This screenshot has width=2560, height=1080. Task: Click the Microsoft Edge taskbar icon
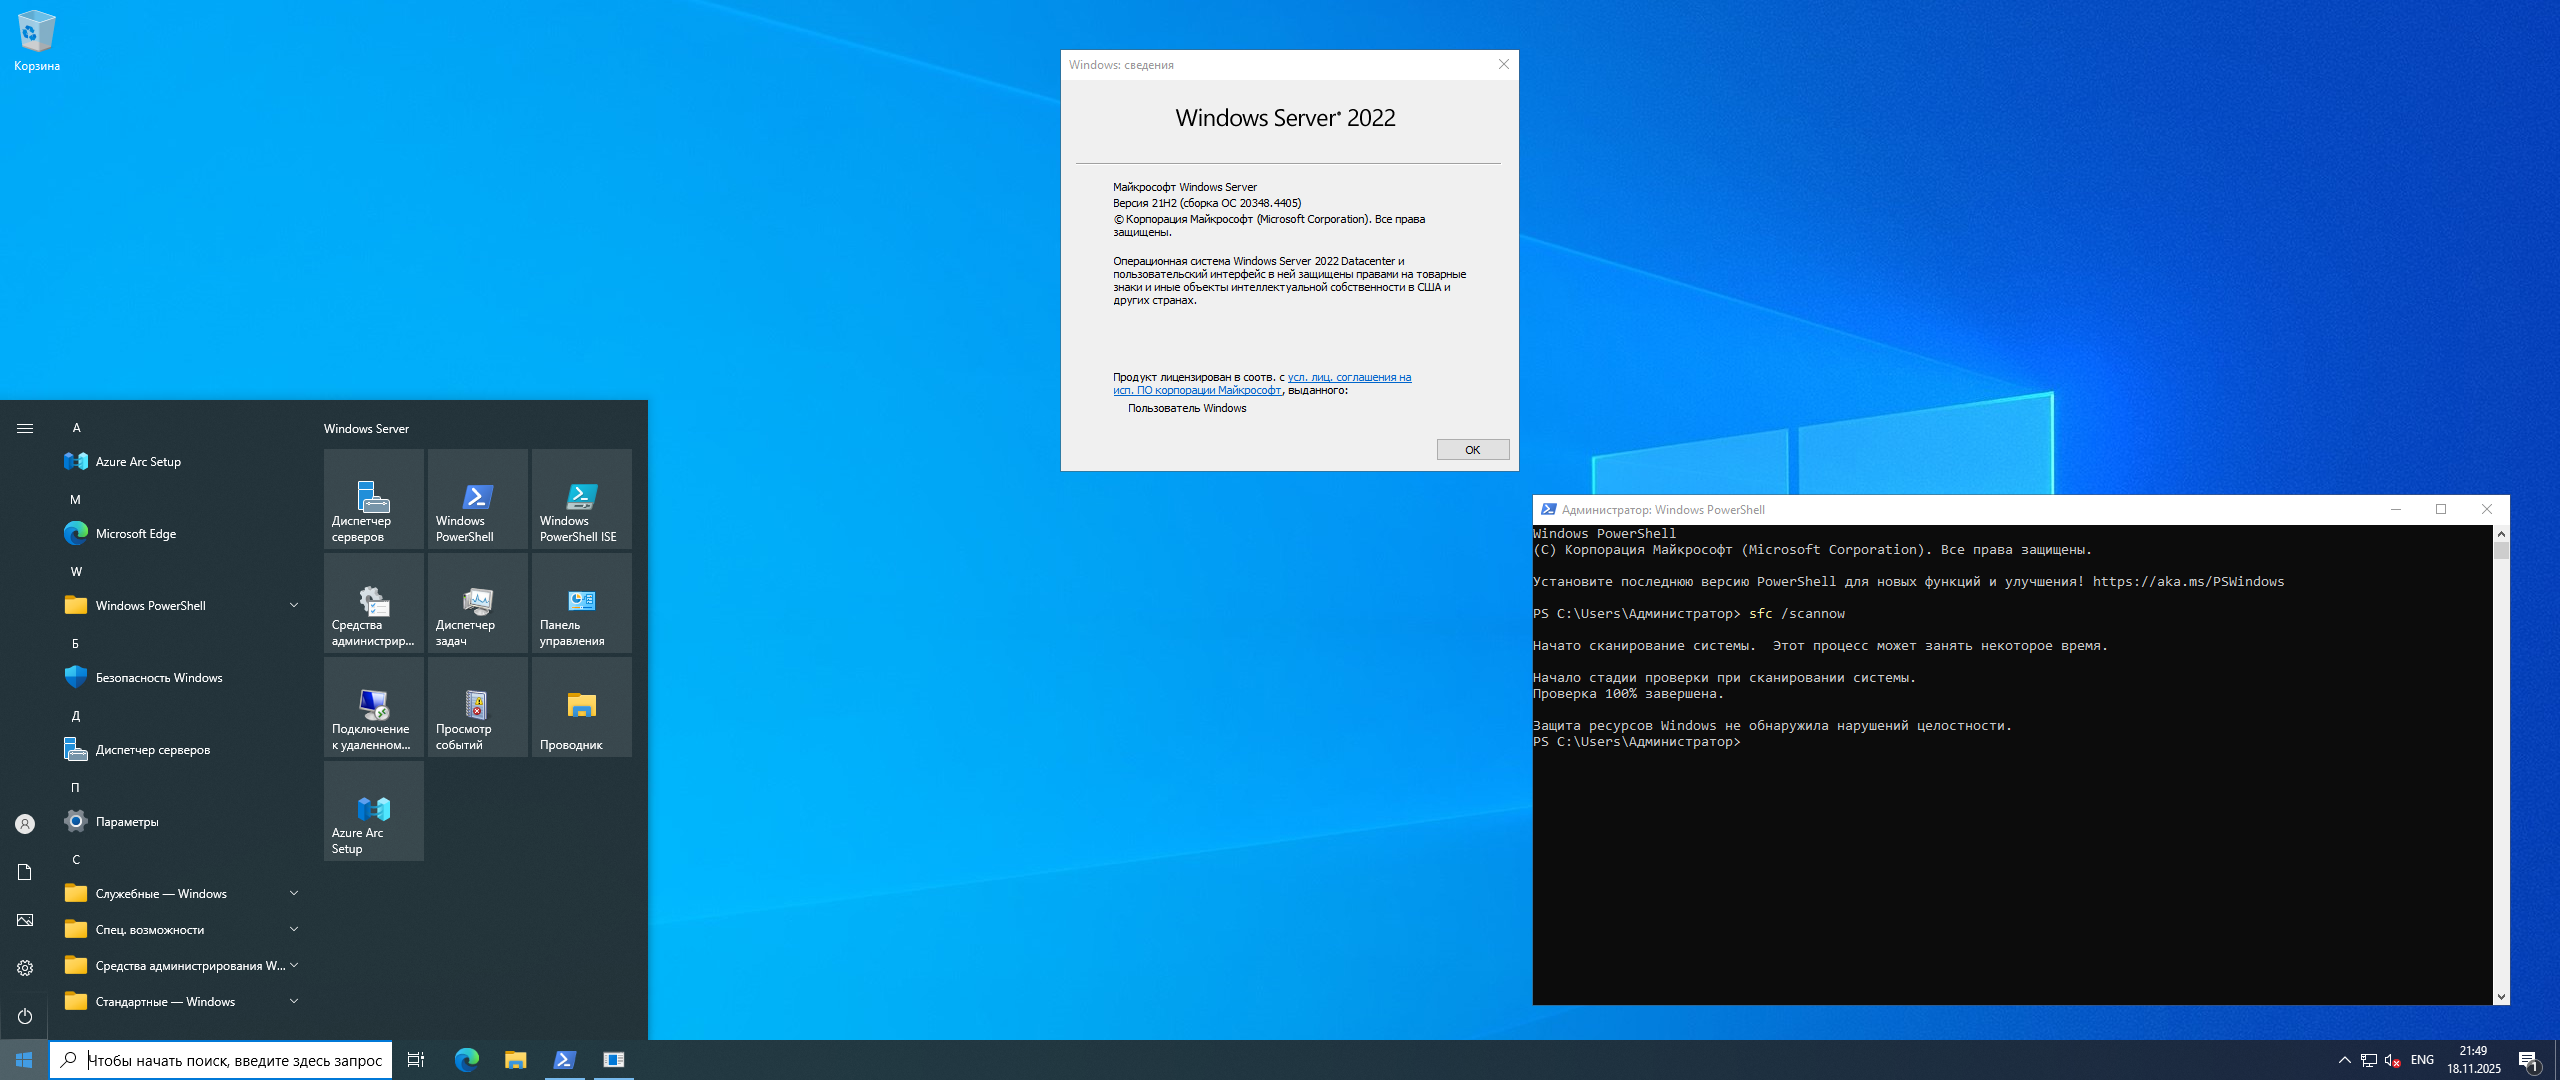point(466,1060)
